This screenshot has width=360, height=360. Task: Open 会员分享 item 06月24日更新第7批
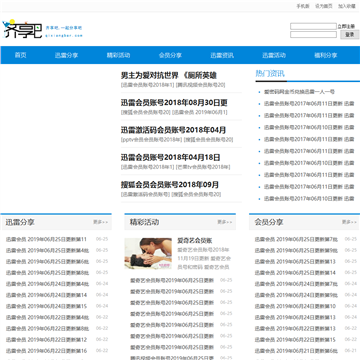point(296,284)
